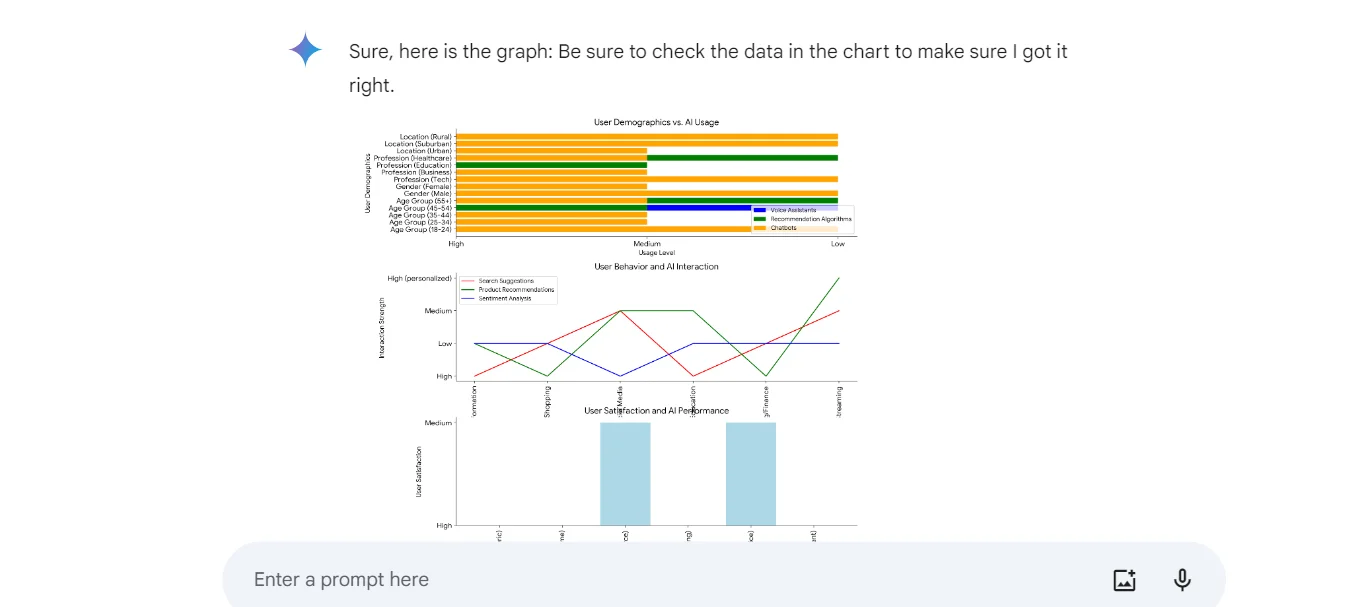Click the leftmost light blue satisfaction bar
The height and width of the screenshot is (607, 1366).
625,472
